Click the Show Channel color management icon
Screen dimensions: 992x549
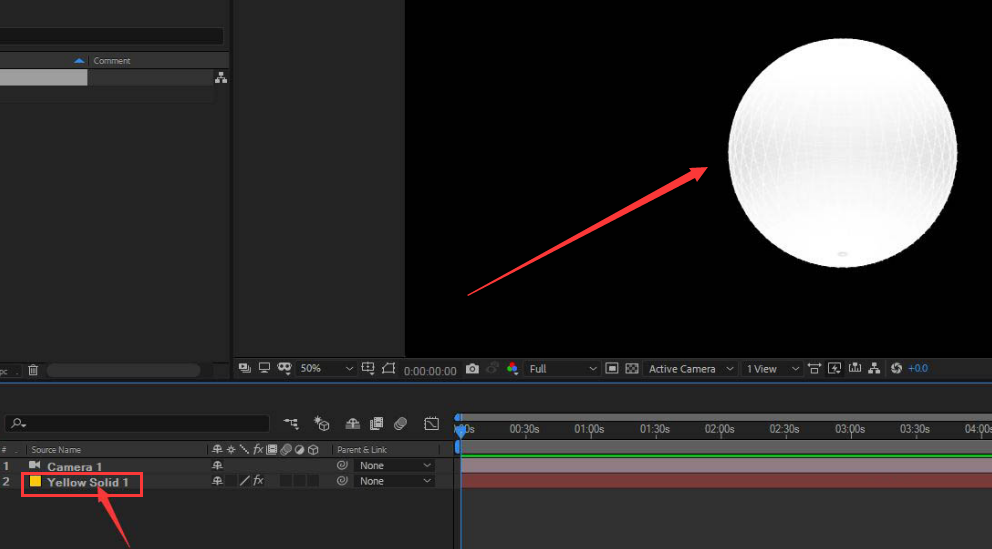click(x=512, y=369)
